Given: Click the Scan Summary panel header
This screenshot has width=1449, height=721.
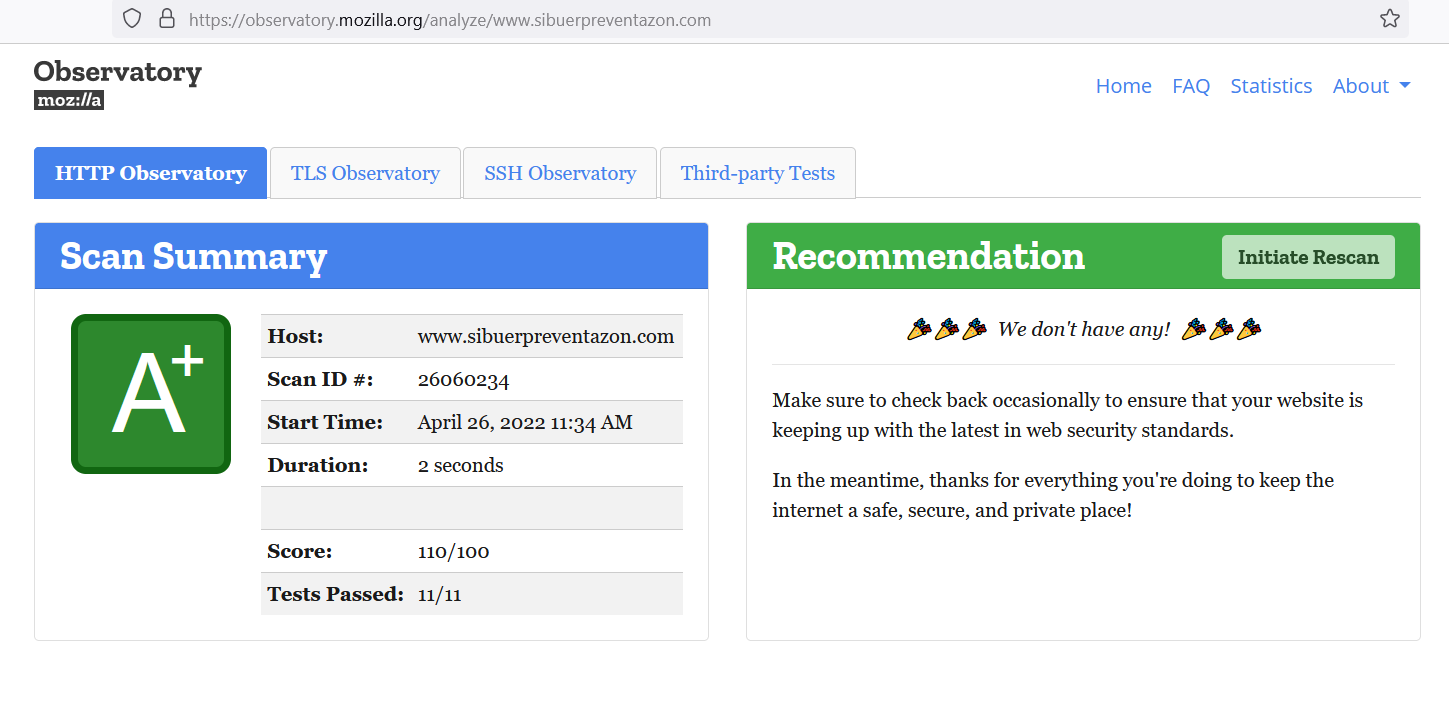Looking at the screenshot, I should tap(193, 257).
